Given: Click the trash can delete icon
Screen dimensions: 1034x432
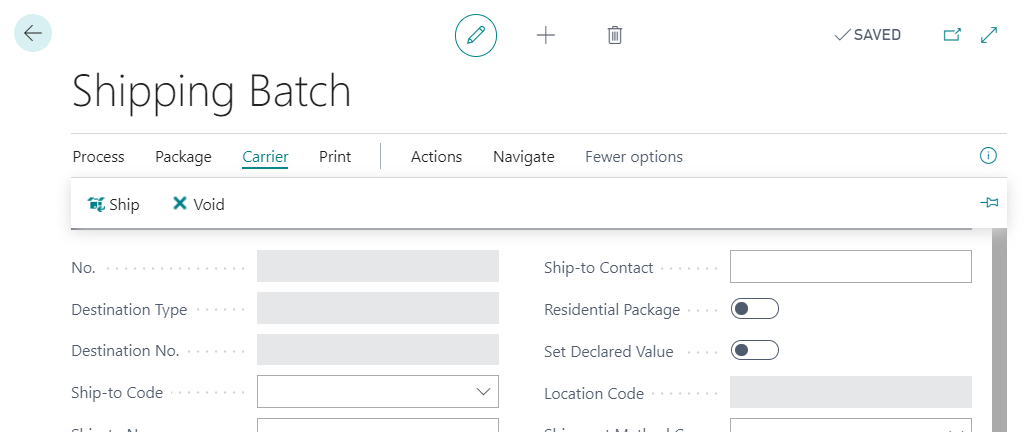Looking at the screenshot, I should pyautogui.click(x=615, y=35).
